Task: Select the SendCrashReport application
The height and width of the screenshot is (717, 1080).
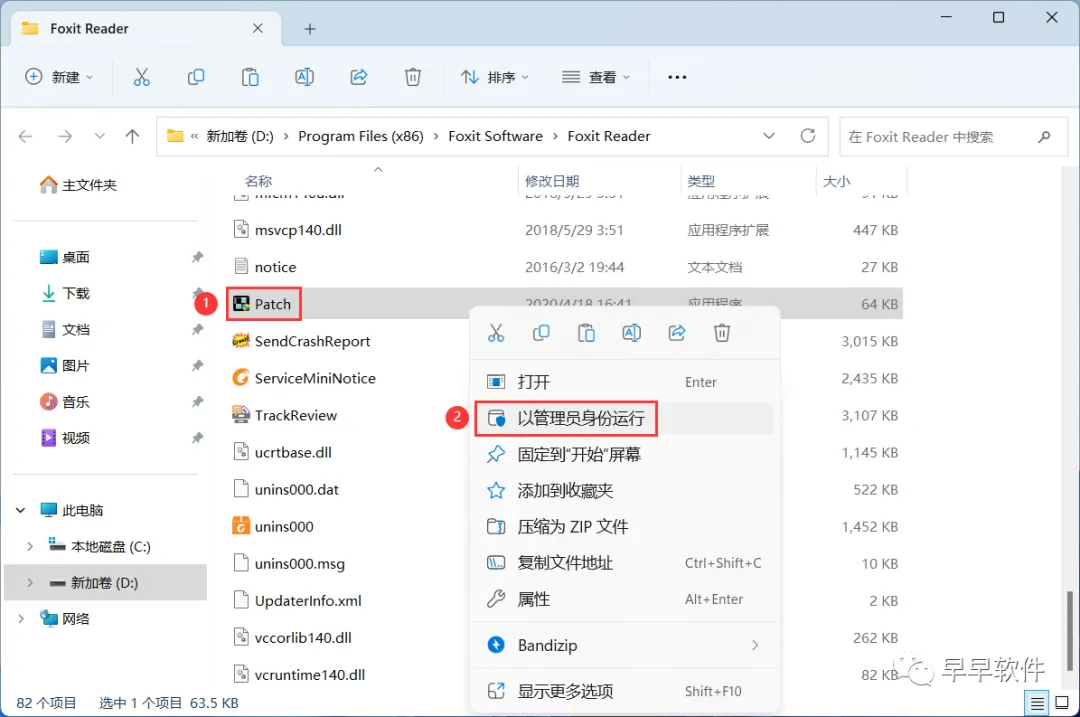Action: pos(301,341)
